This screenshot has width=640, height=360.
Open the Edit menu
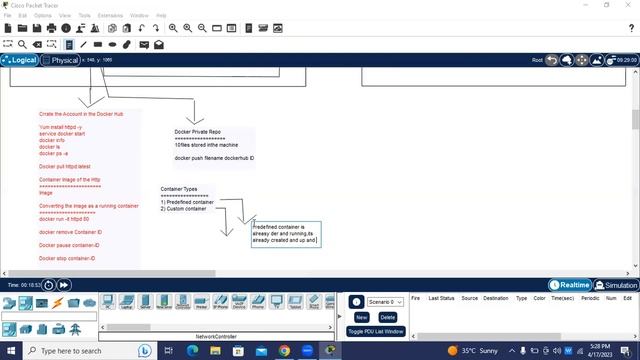(22, 16)
